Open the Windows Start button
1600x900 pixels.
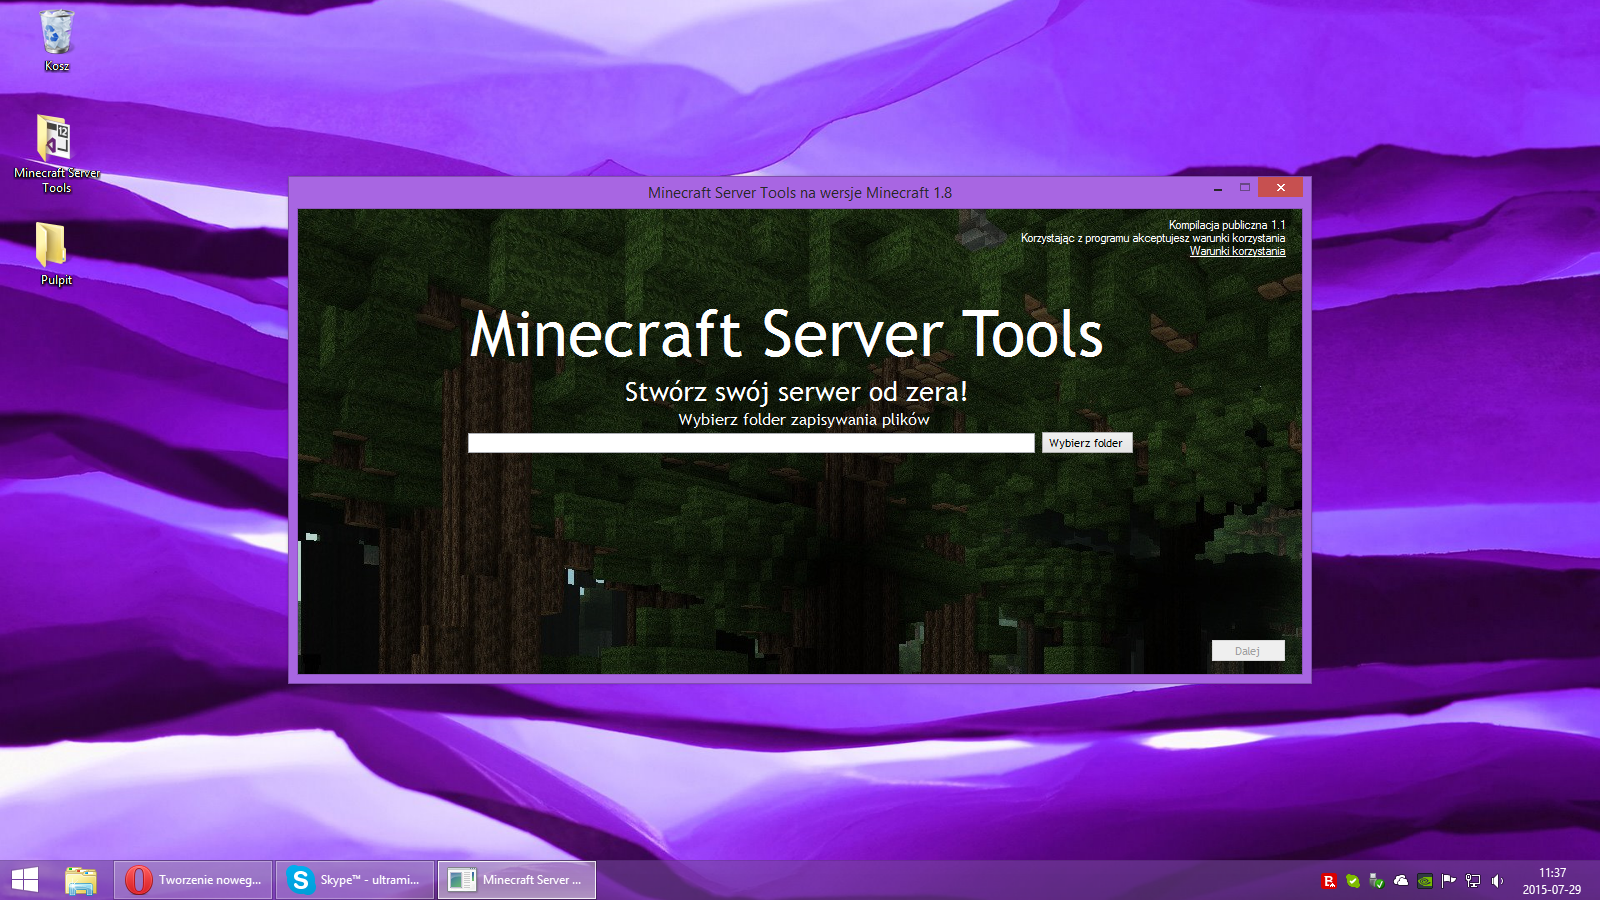click(x=25, y=880)
